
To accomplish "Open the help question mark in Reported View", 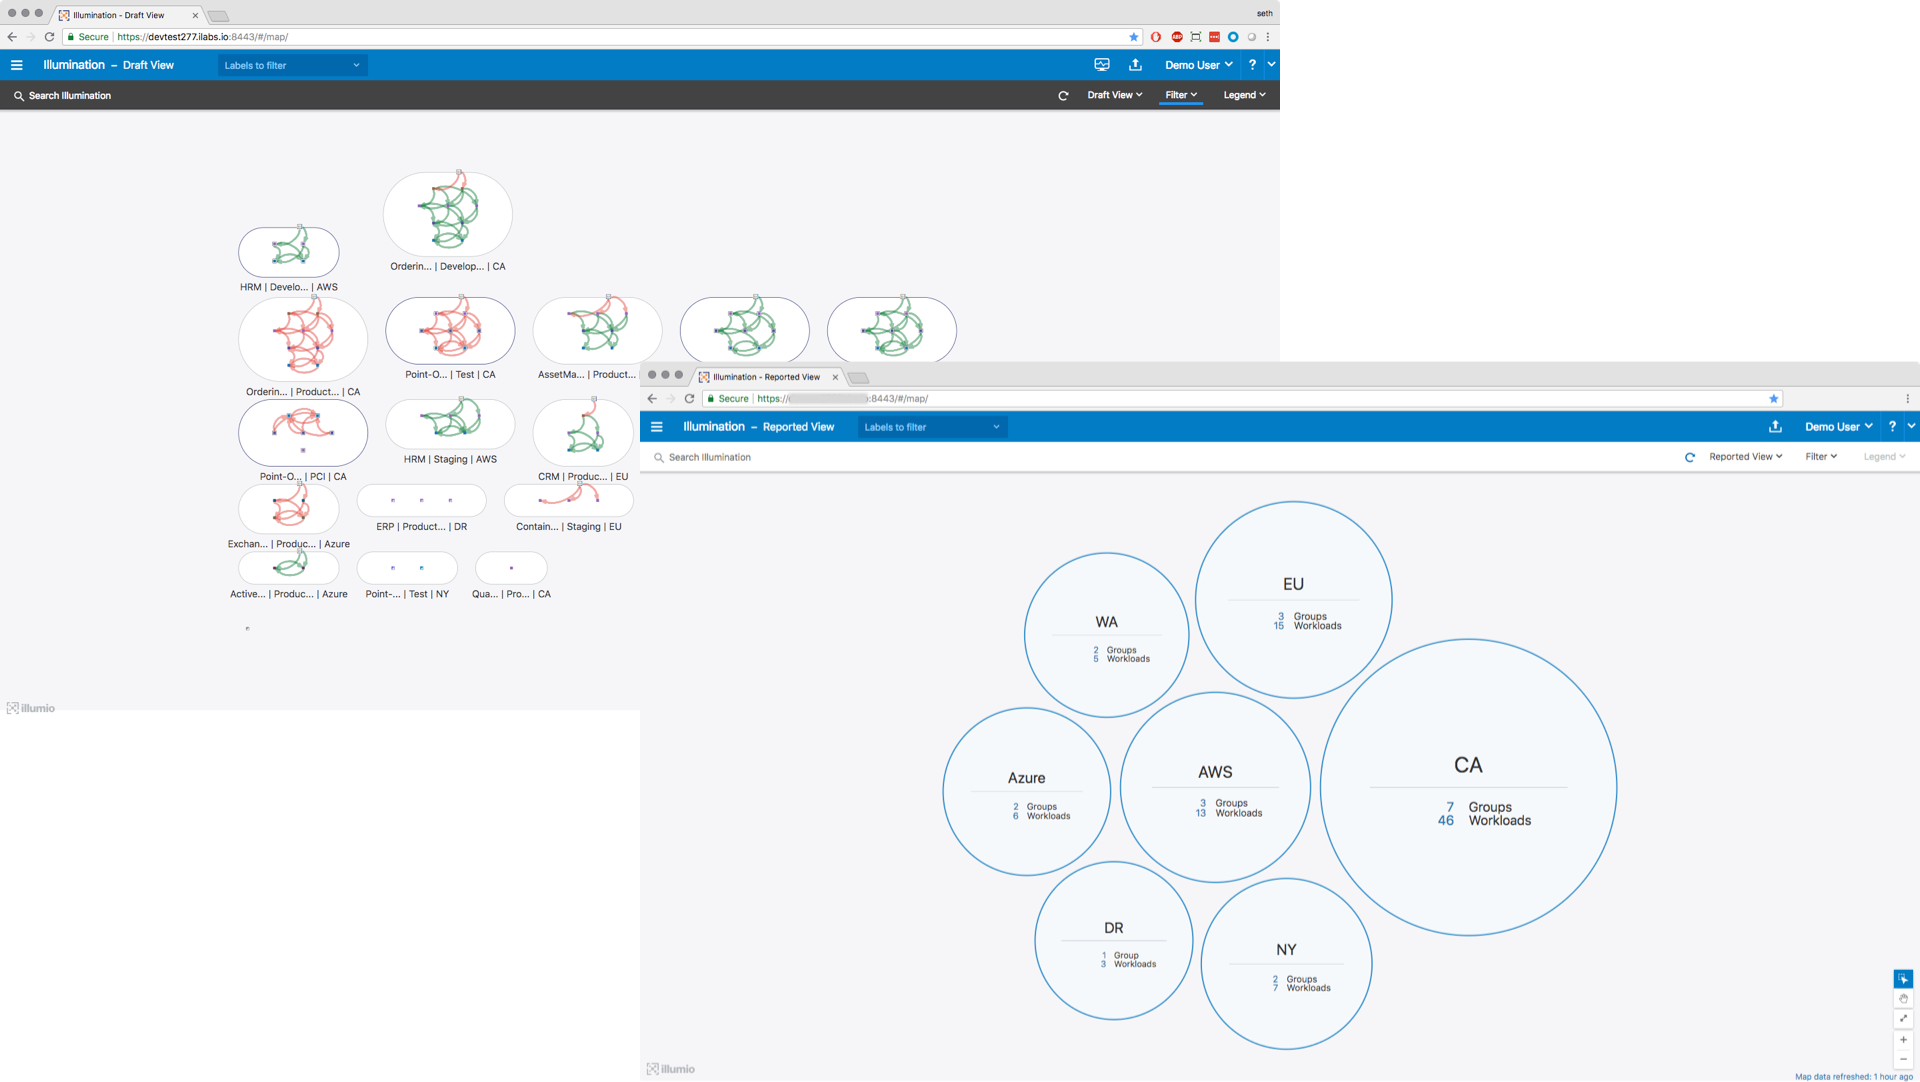I will click(1892, 427).
